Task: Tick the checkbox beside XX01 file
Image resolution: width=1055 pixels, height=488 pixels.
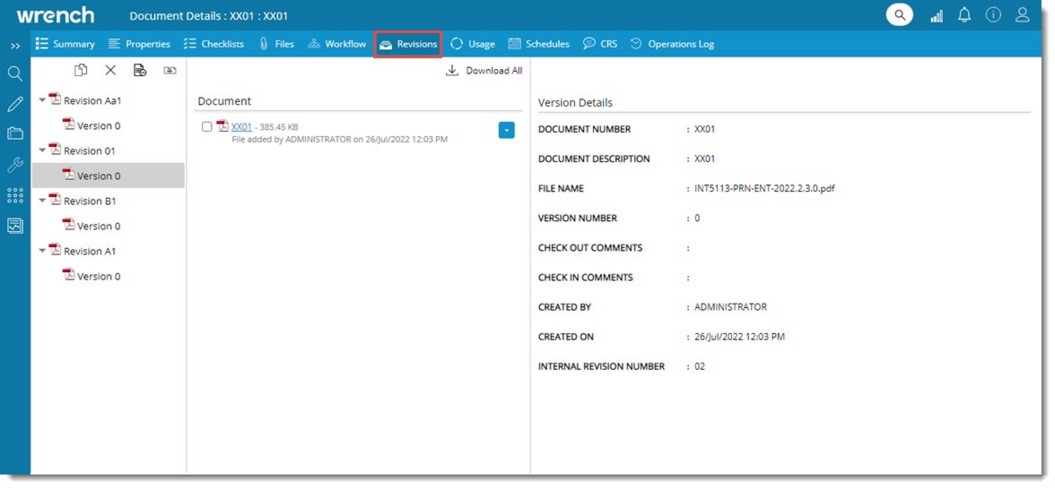Action: pos(207,127)
